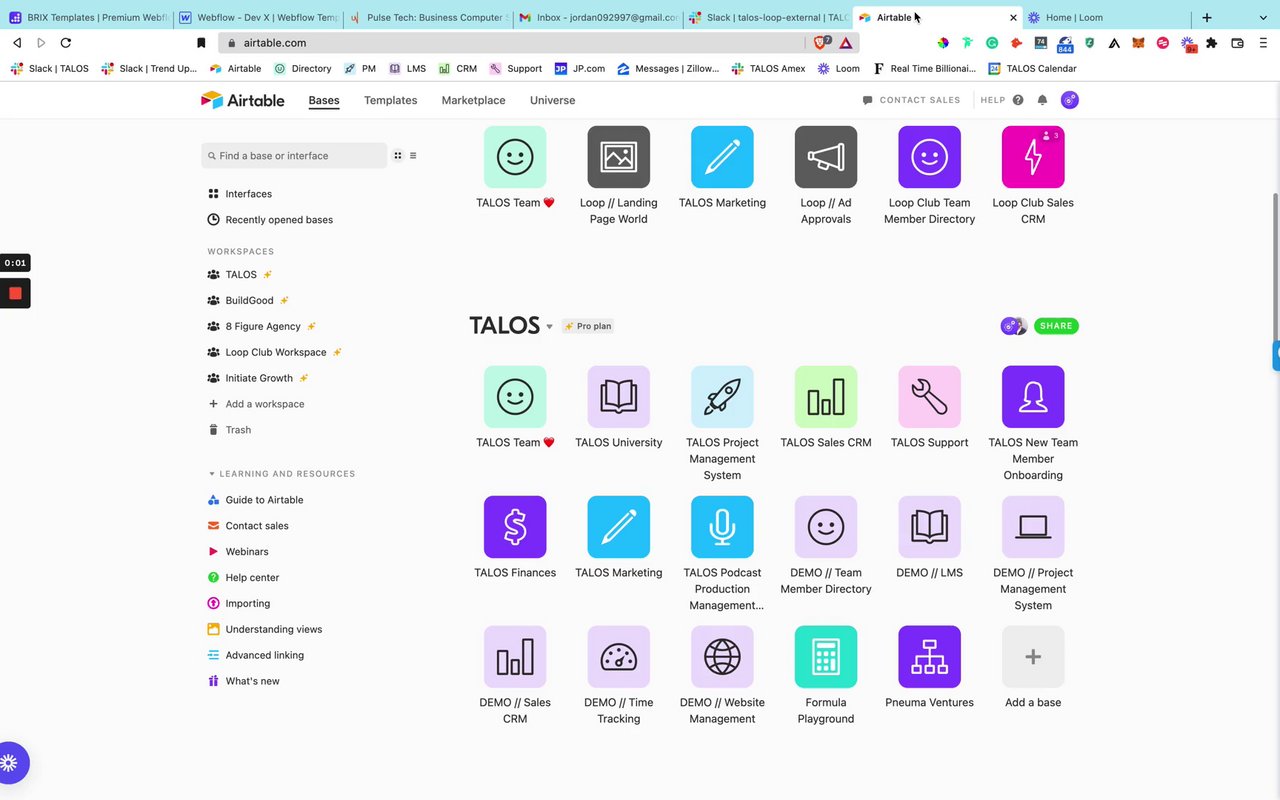Screen dimensions: 1280x800
Task: Select the BuildGood workspace
Action: coord(248,300)
